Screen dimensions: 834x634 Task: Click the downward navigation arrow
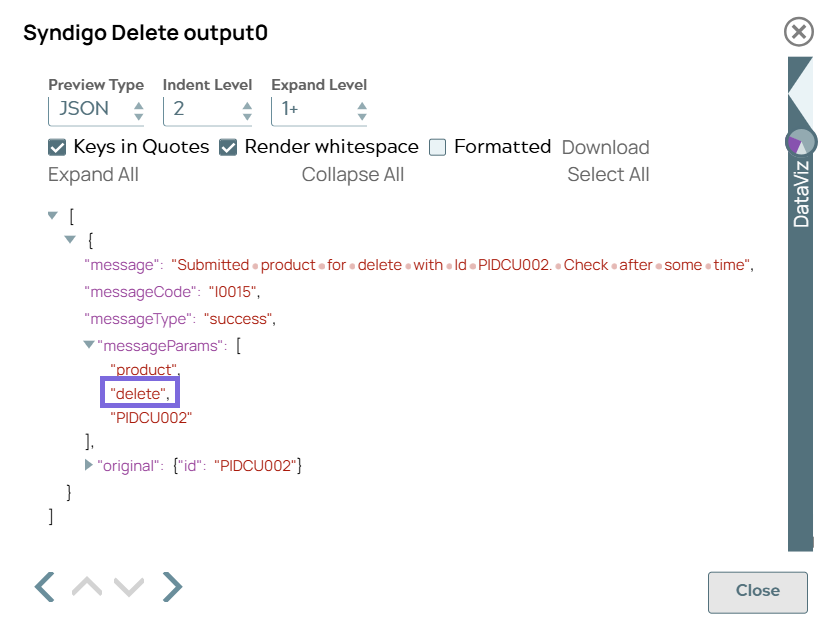pos(128,586)
